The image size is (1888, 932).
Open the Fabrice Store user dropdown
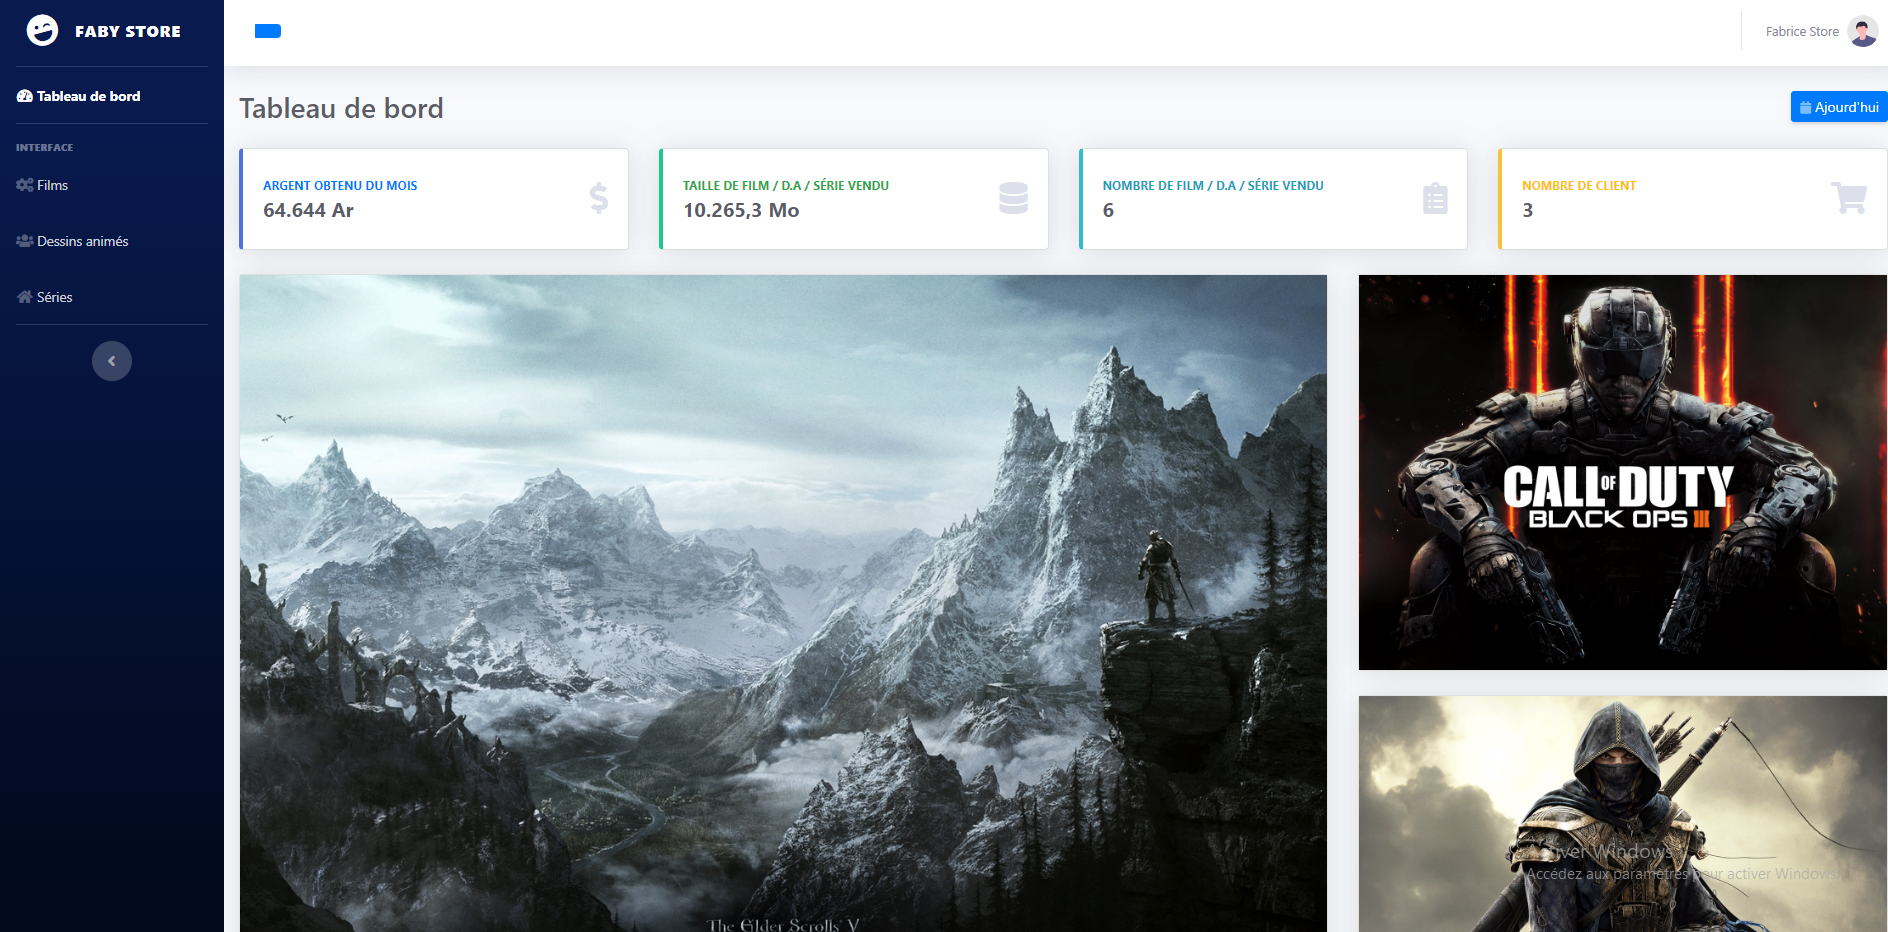(x=1821, y=32)
